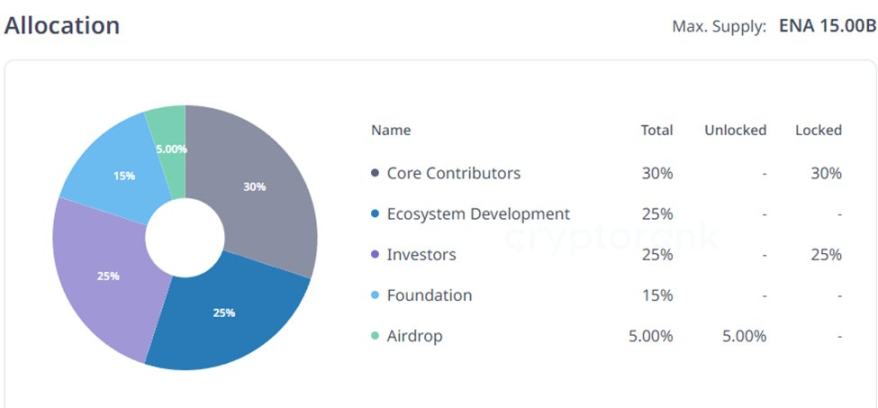Sort by the Total column header
The image size is (878, 408).
[x=656, y=130]
